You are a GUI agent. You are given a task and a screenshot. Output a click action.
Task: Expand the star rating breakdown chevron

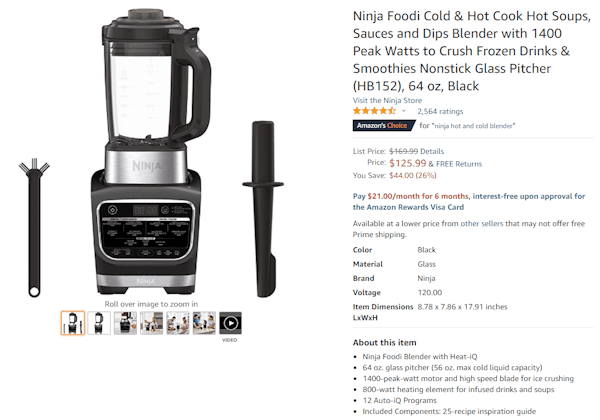pyautogui.click(x=403, y=111)
